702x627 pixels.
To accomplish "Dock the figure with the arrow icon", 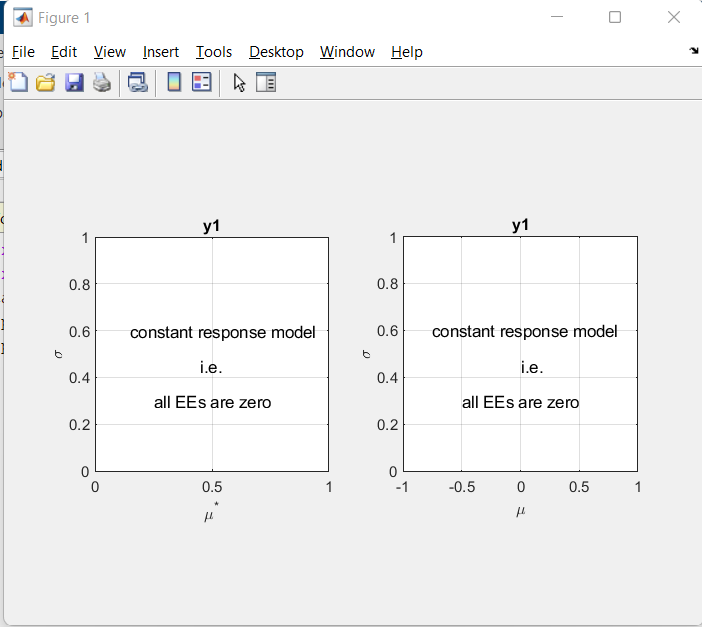I will click(x=693, y=51).
